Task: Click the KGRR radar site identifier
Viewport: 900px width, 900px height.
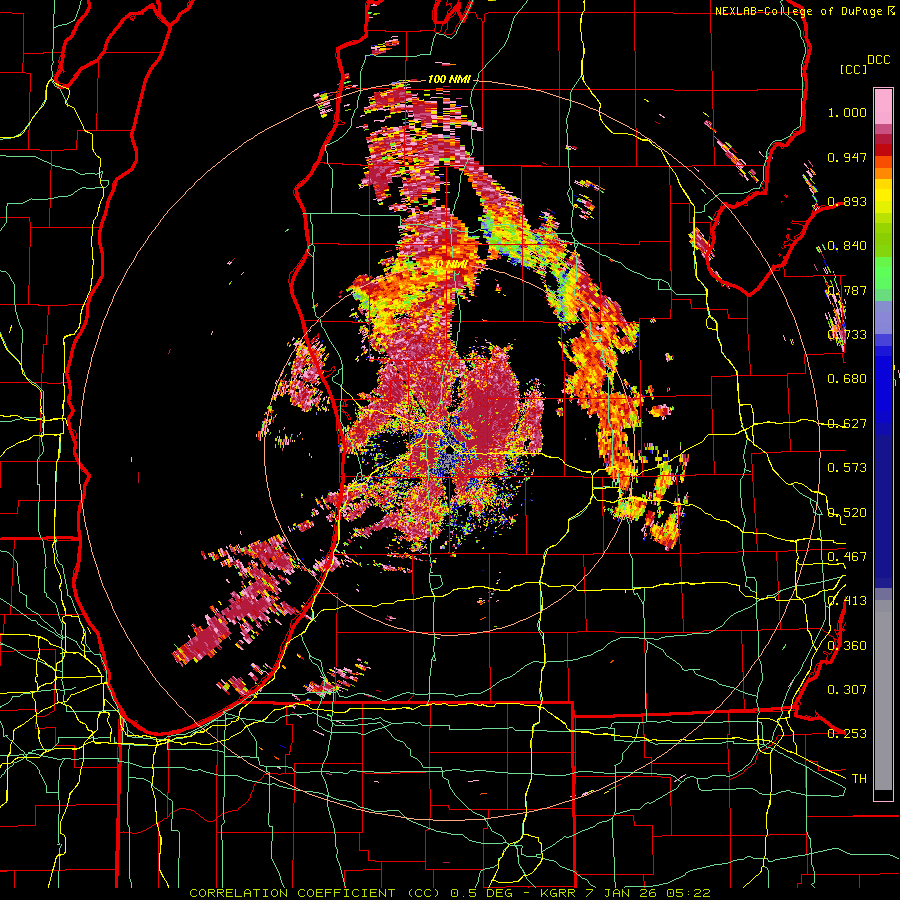Action: tap(559, 893)
